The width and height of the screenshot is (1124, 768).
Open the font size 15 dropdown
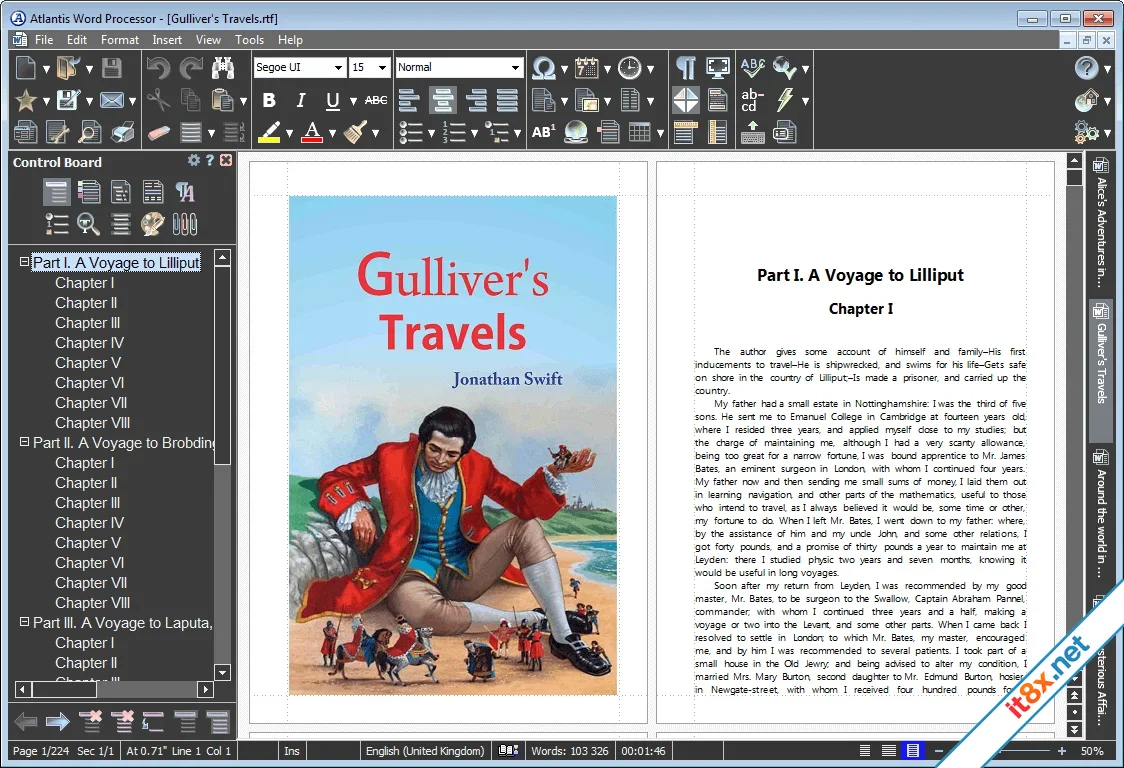pyautogui.click(x=383, y=67)
